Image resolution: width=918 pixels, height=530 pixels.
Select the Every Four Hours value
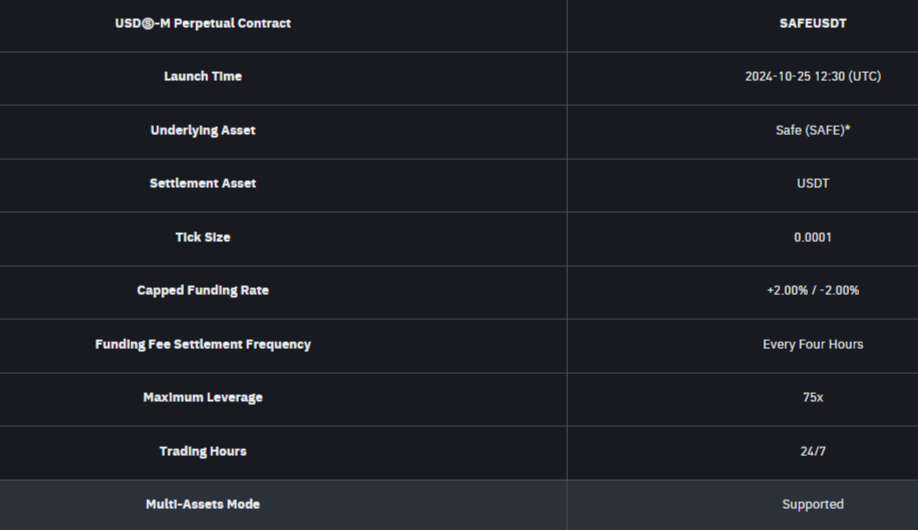point(813,344)
